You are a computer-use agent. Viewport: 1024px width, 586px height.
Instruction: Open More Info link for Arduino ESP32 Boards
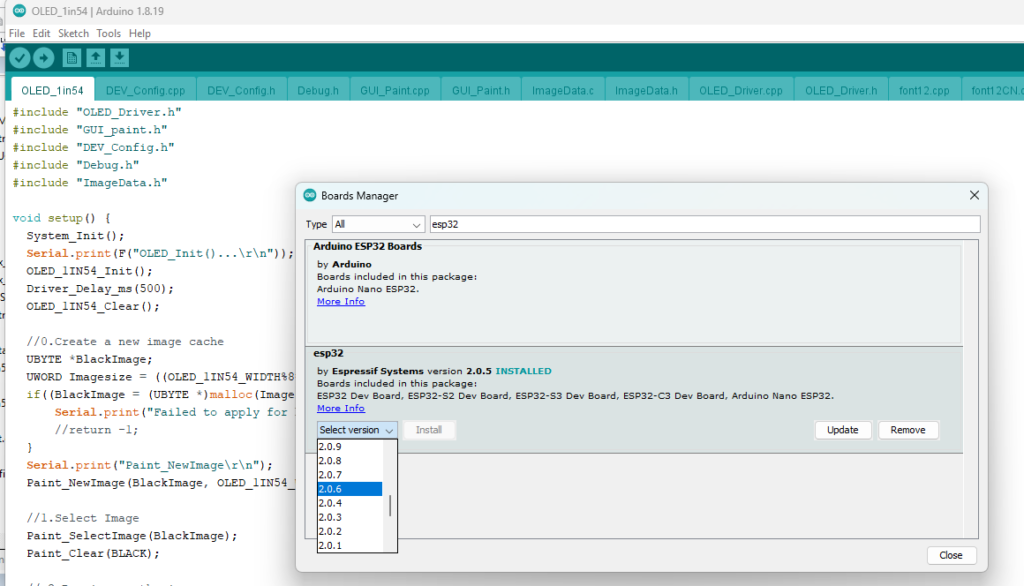341,301
